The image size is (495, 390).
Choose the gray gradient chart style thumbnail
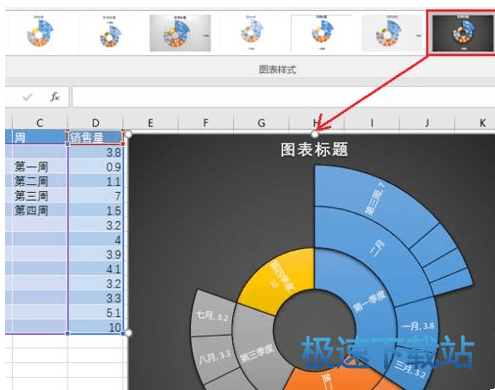pos(180,33)
